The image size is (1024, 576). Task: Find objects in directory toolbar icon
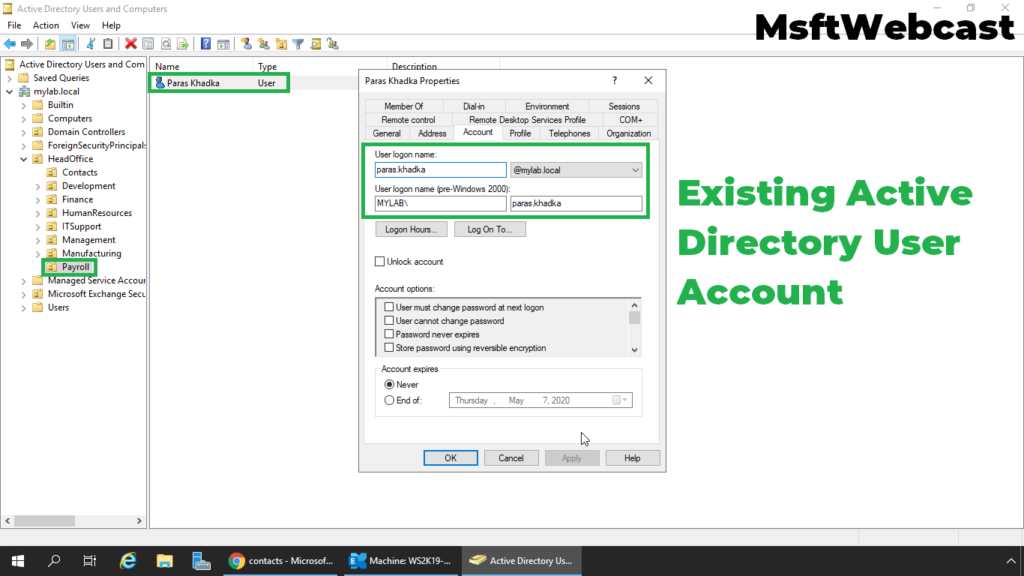(316, 44)
